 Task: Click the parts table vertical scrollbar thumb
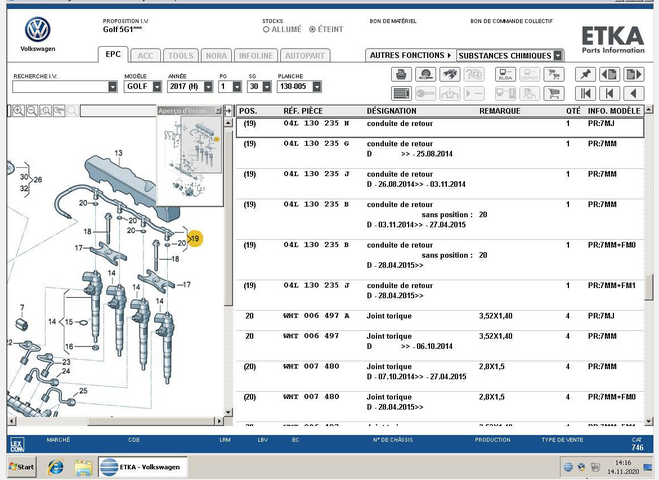pos(649,287)
